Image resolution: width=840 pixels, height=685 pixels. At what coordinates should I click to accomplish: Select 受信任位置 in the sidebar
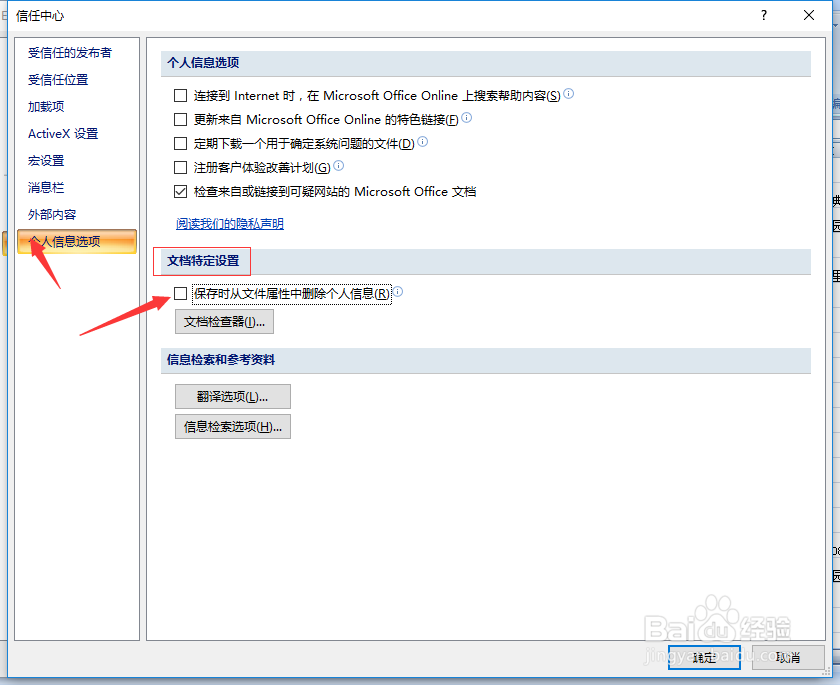(x=58, y=80)
